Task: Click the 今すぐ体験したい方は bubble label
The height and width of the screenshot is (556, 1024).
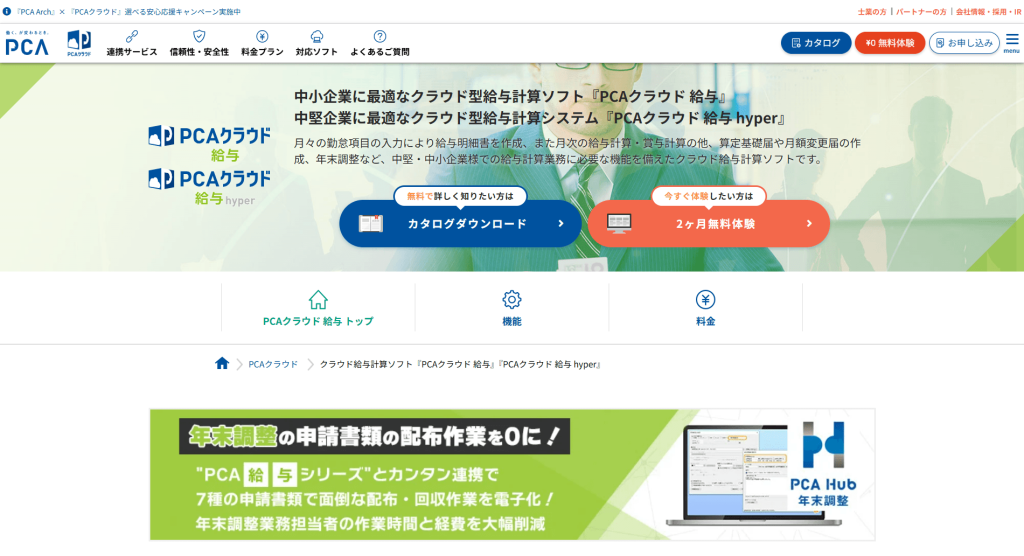Action: 709,196
